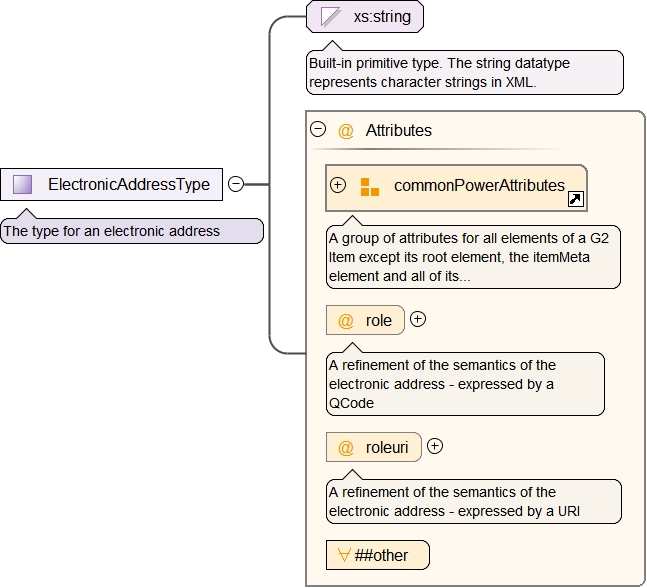Click the purple square ElectronicAddressType icon
The image size is (647, 588).
[x=23, y=184]
